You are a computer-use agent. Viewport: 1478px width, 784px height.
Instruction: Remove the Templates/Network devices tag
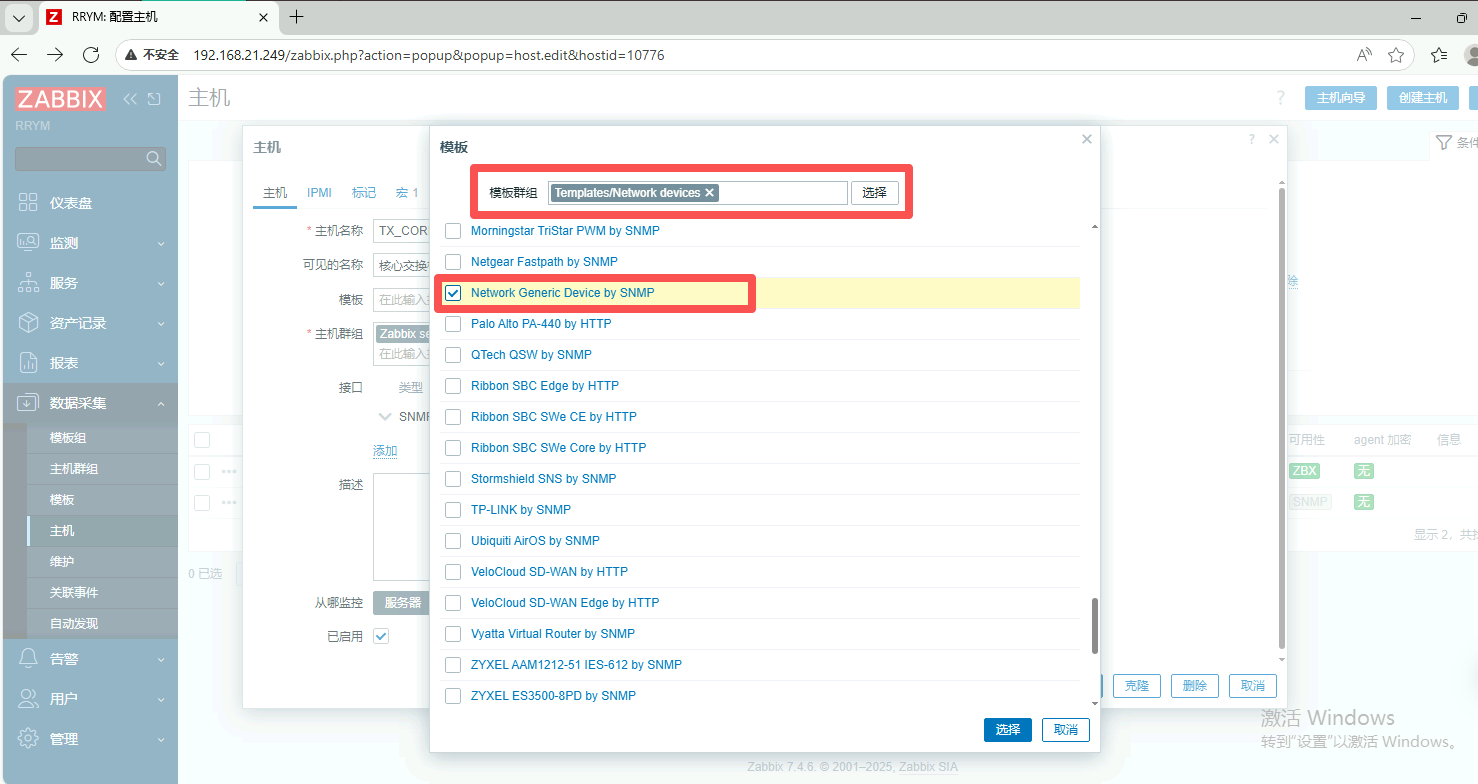pos(710,193)
